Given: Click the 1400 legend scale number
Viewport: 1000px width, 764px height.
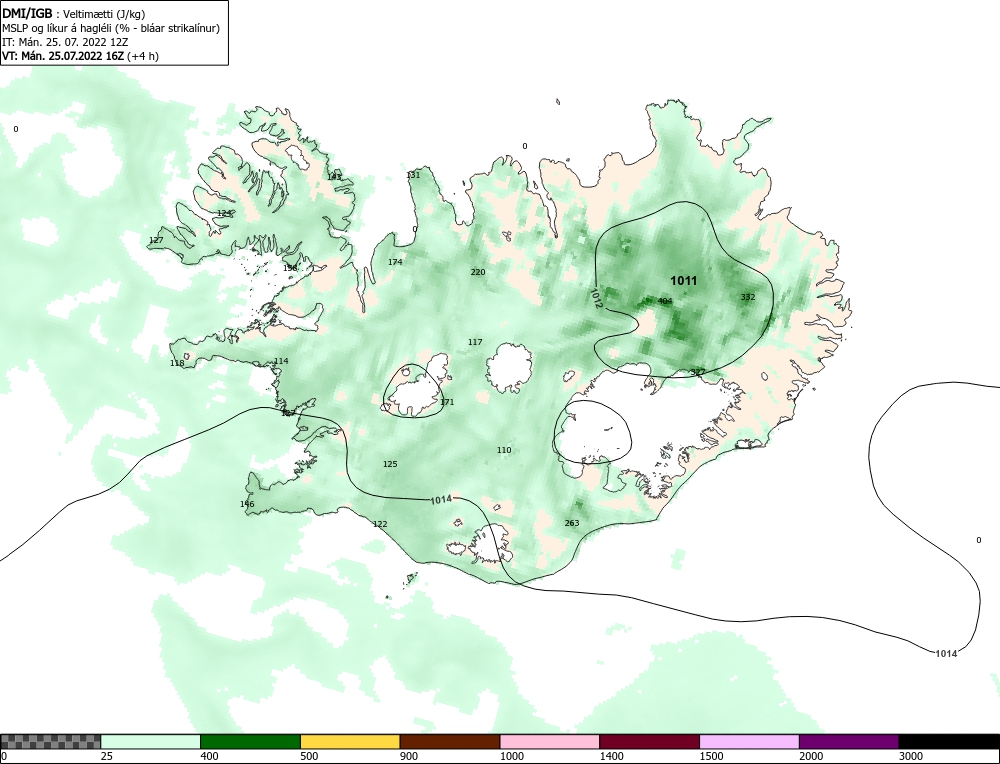Looking at the screenshot, I should click(x=610, y=756).
